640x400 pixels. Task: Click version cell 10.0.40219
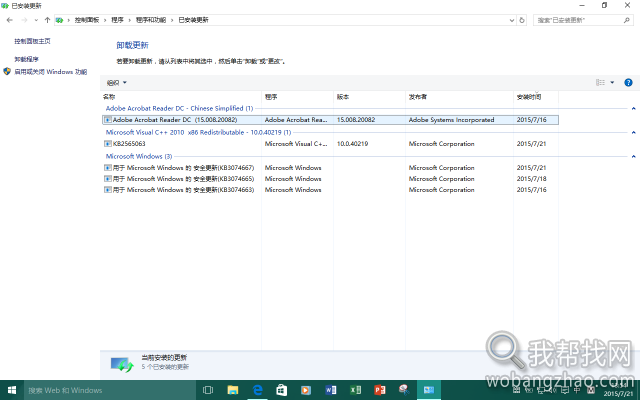point(353,144)
